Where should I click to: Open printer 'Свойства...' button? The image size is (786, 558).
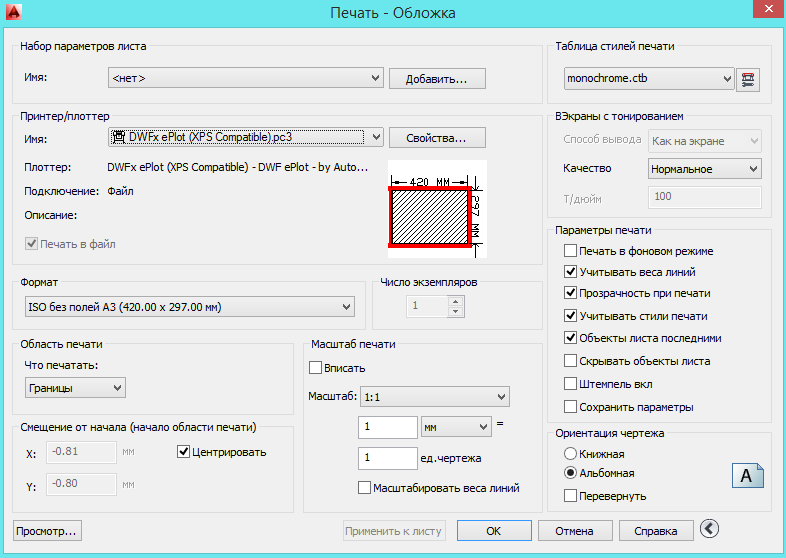point(437,138)
